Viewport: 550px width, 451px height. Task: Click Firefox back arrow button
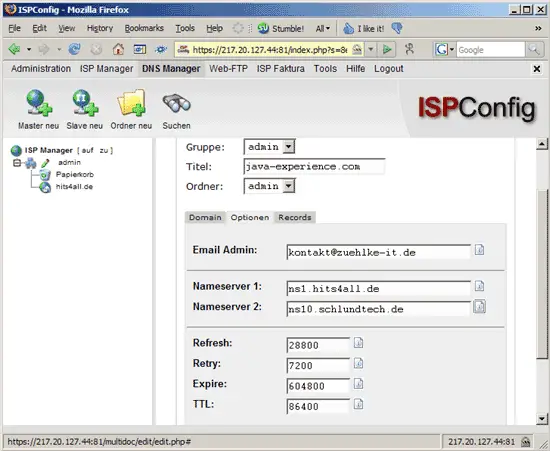pos(14,49)
